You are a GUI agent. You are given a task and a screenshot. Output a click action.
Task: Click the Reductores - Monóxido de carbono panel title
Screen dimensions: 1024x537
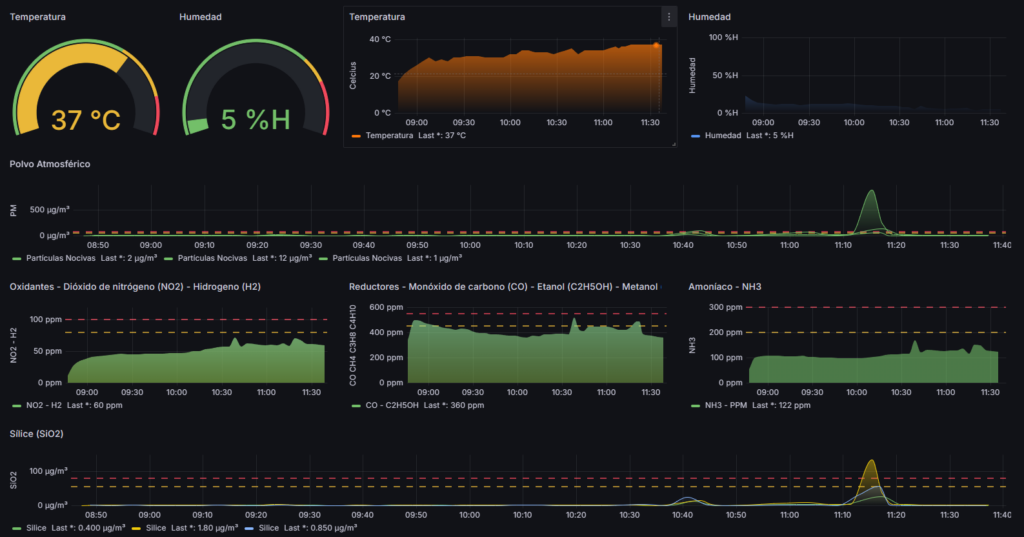503,287
